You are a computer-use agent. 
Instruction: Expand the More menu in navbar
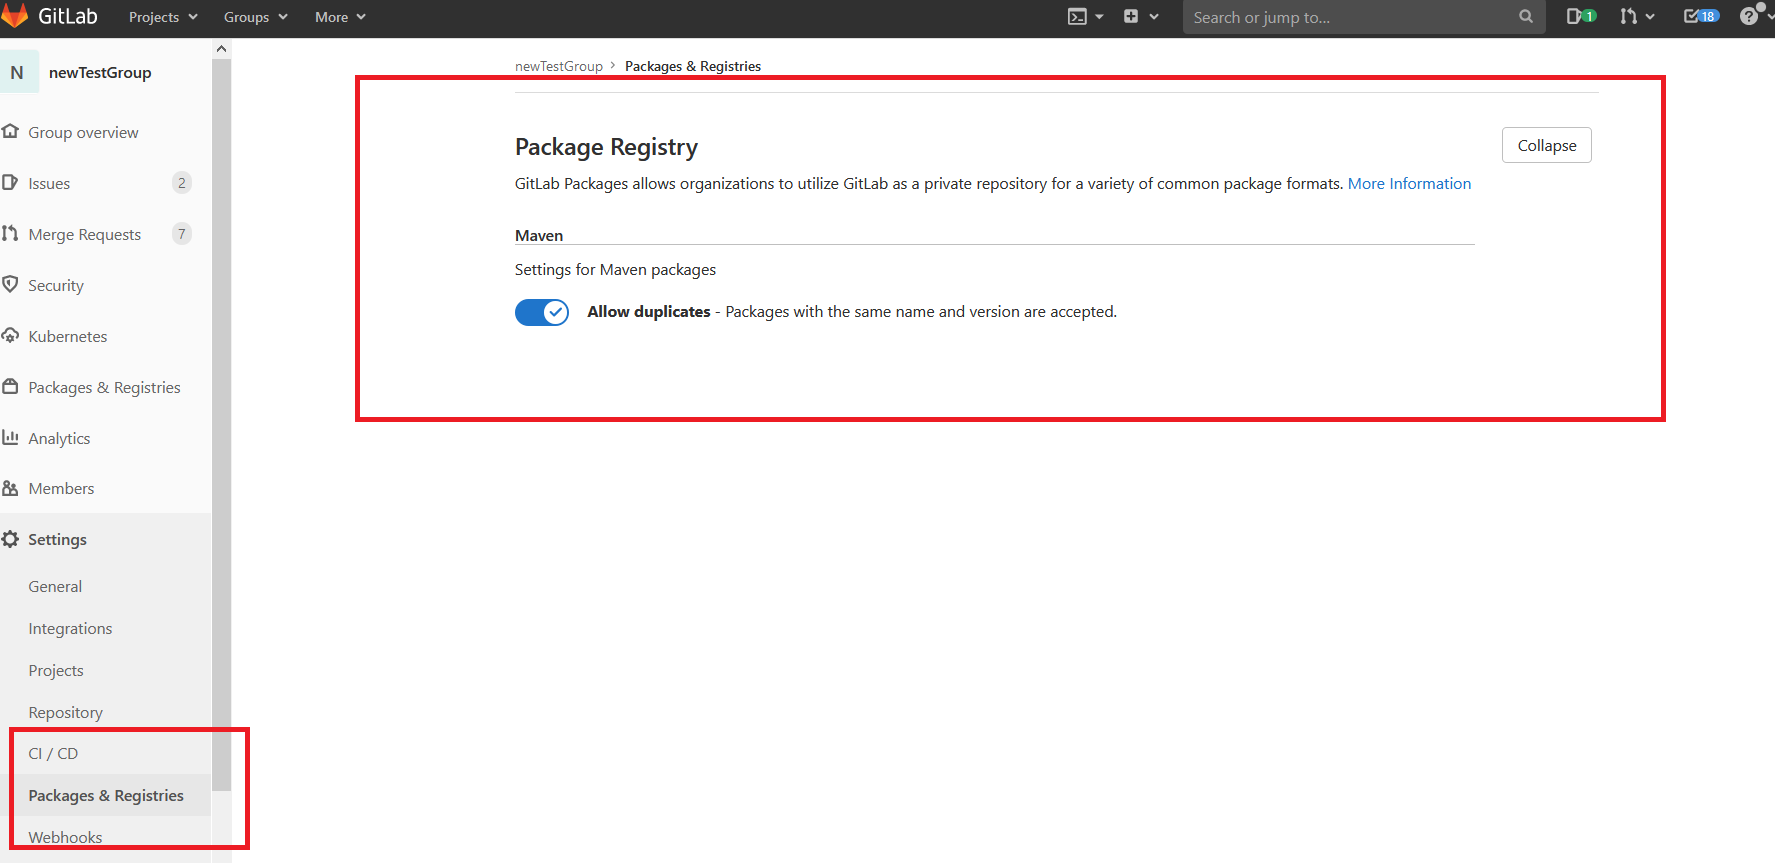pyautogui.click(x=340, y=17)
